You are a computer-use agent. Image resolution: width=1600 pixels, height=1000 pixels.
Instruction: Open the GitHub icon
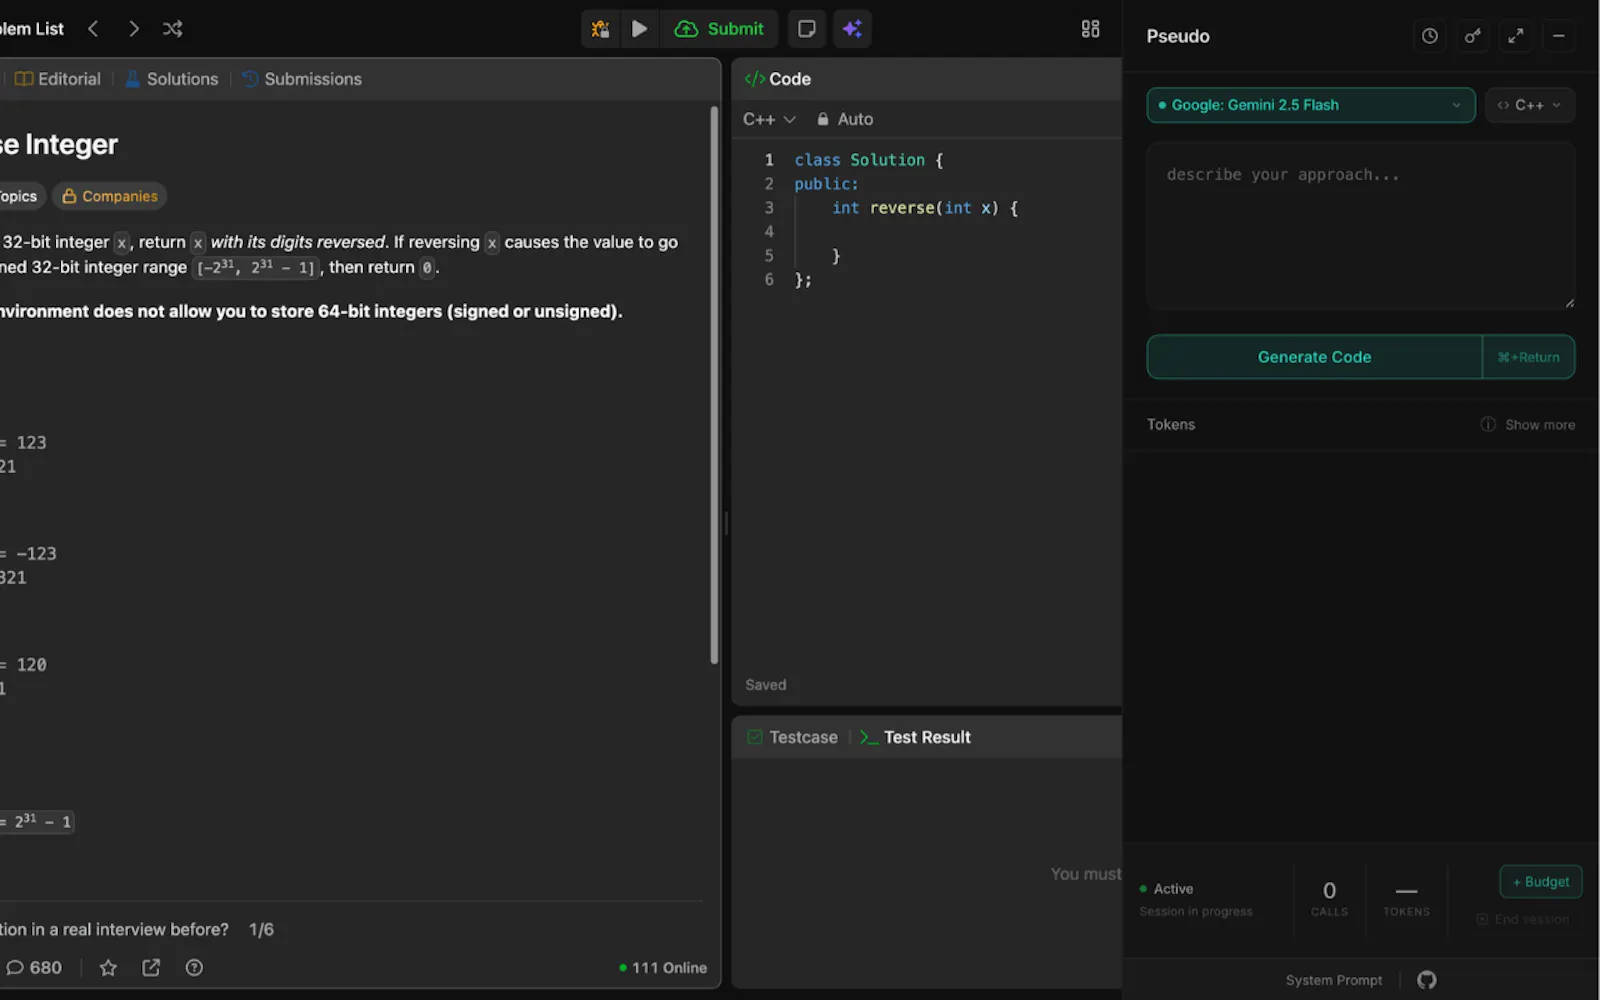click(1427, 980)
